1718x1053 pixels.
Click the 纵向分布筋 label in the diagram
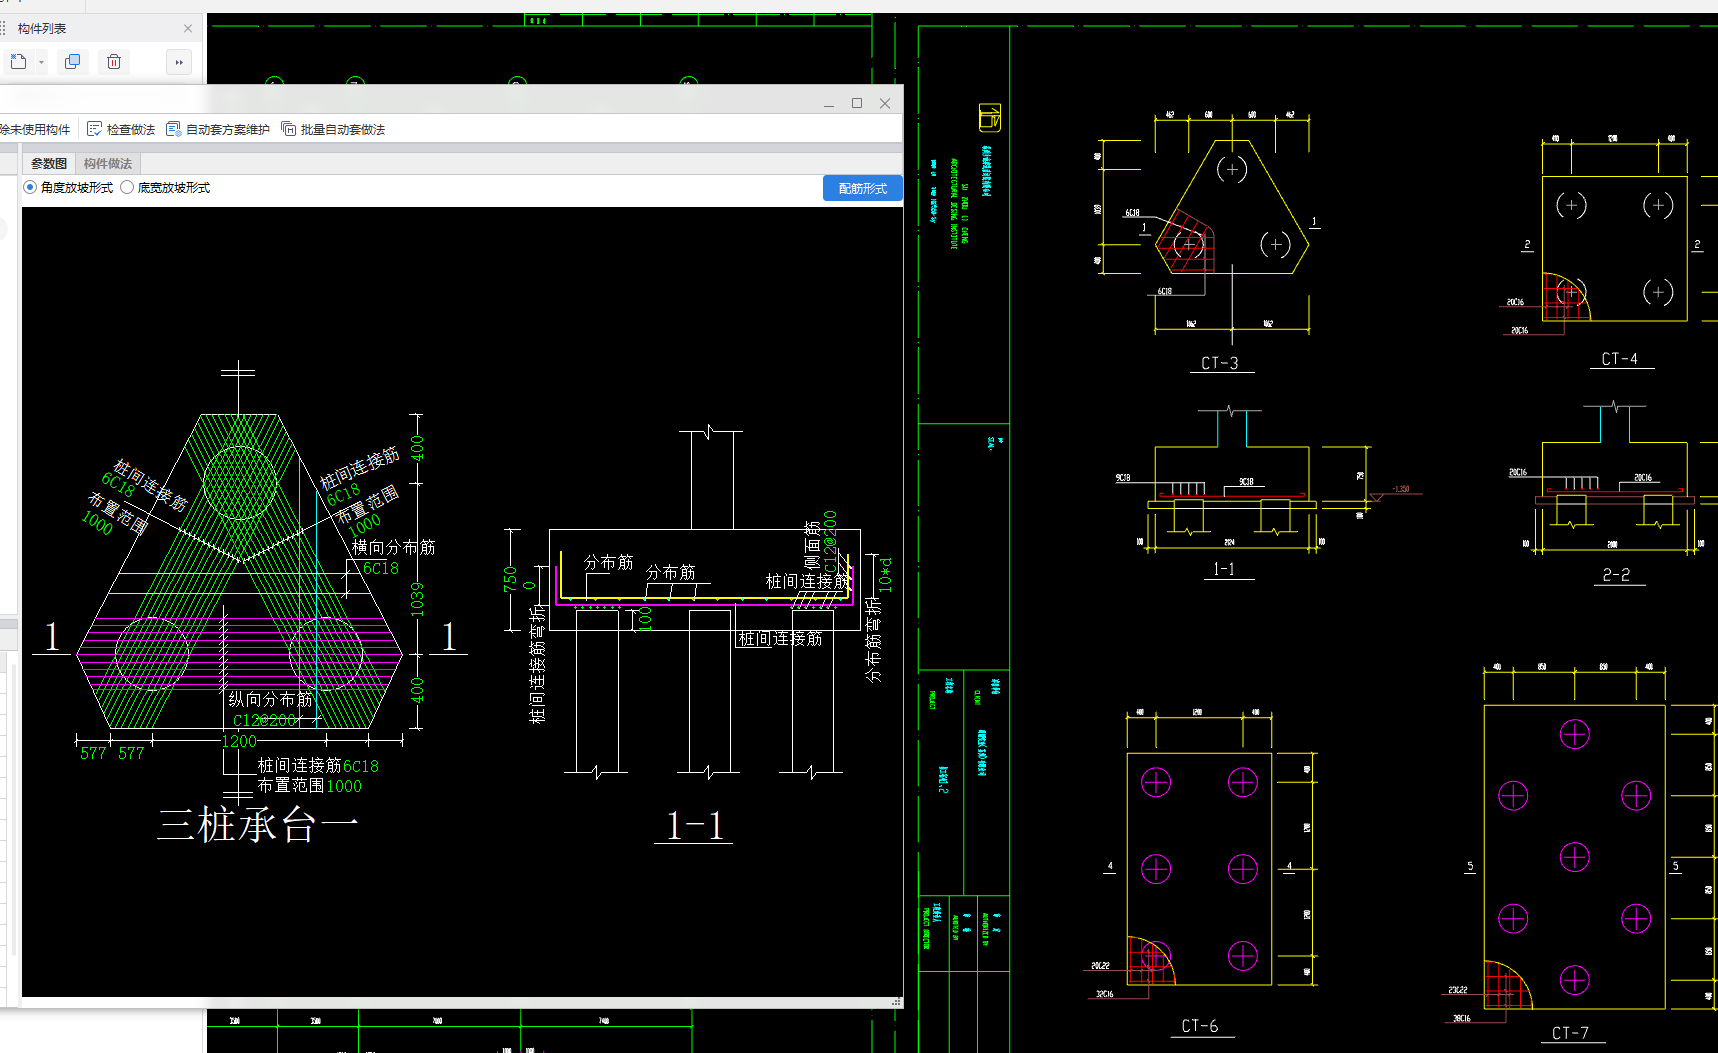(270, 699)
